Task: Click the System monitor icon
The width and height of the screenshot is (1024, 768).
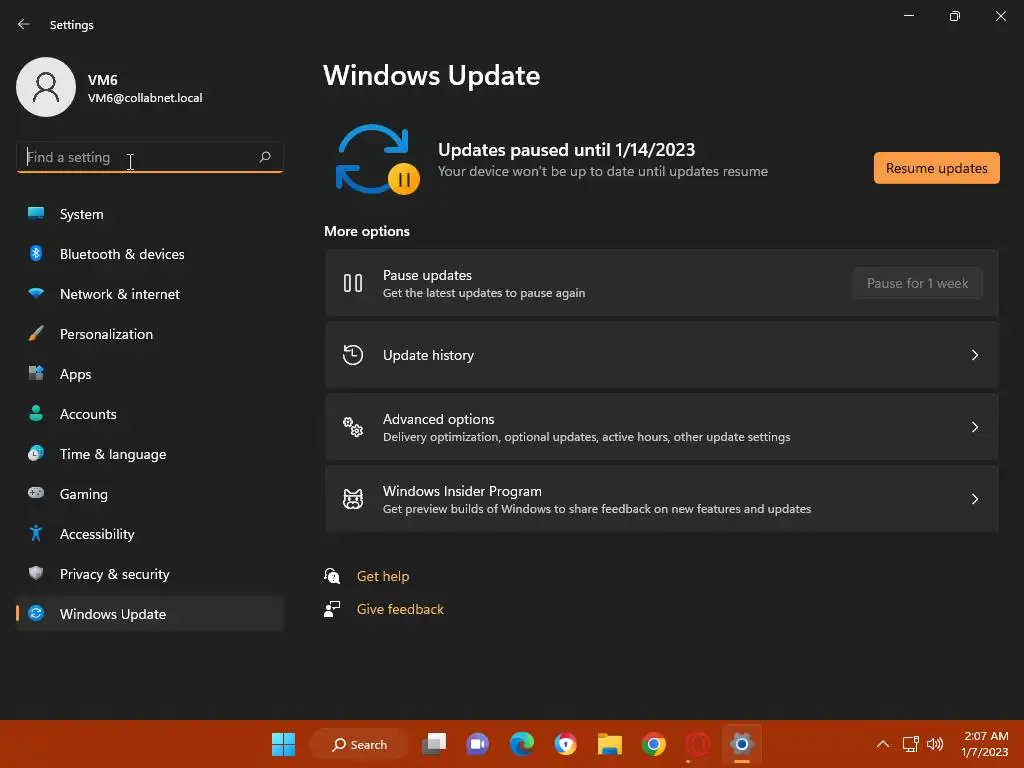Action: pos(36,214)
